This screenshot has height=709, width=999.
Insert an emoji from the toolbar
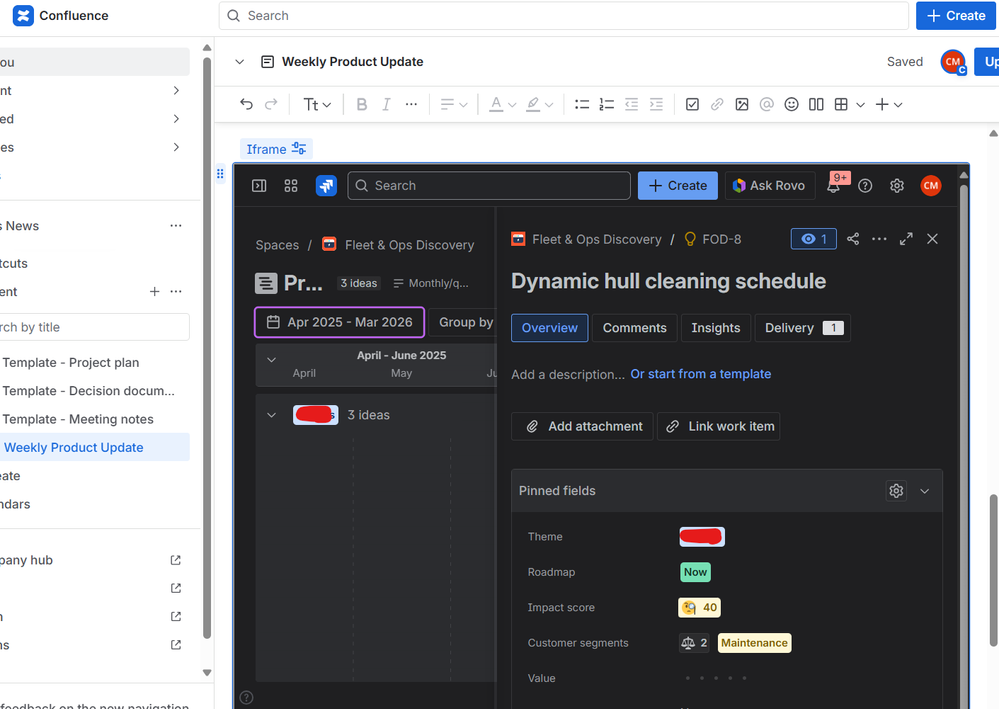point(791,104)
